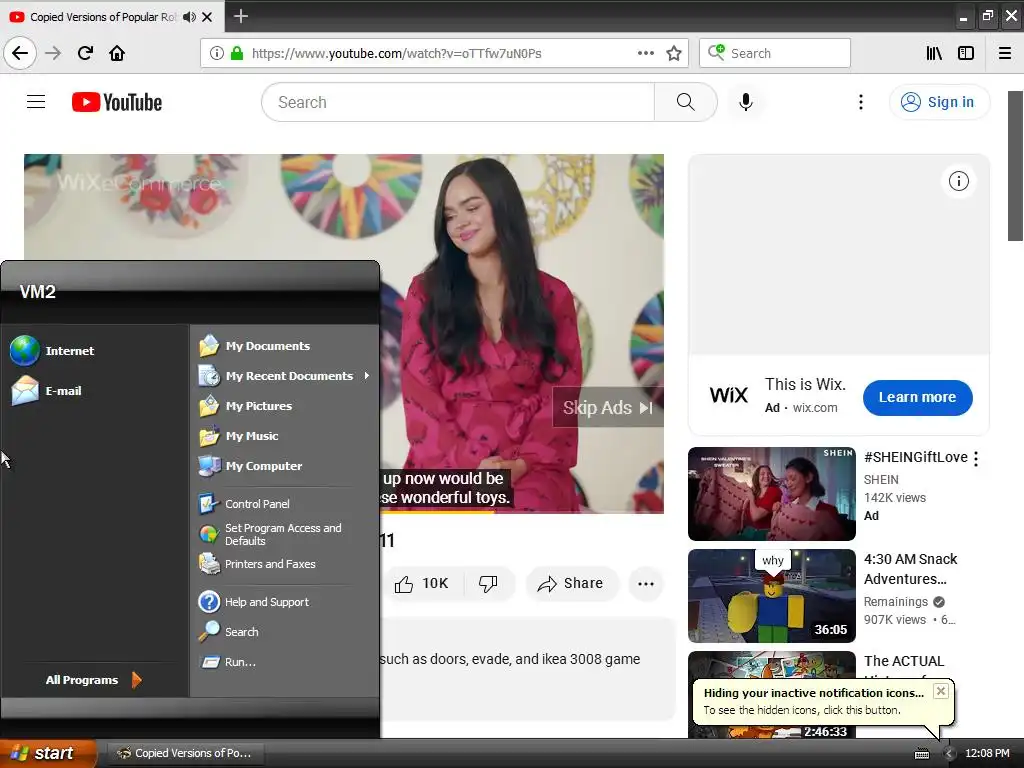Select Copied Versions taskbar button
The image size is (1024, 768).
(x=185, y=753)
